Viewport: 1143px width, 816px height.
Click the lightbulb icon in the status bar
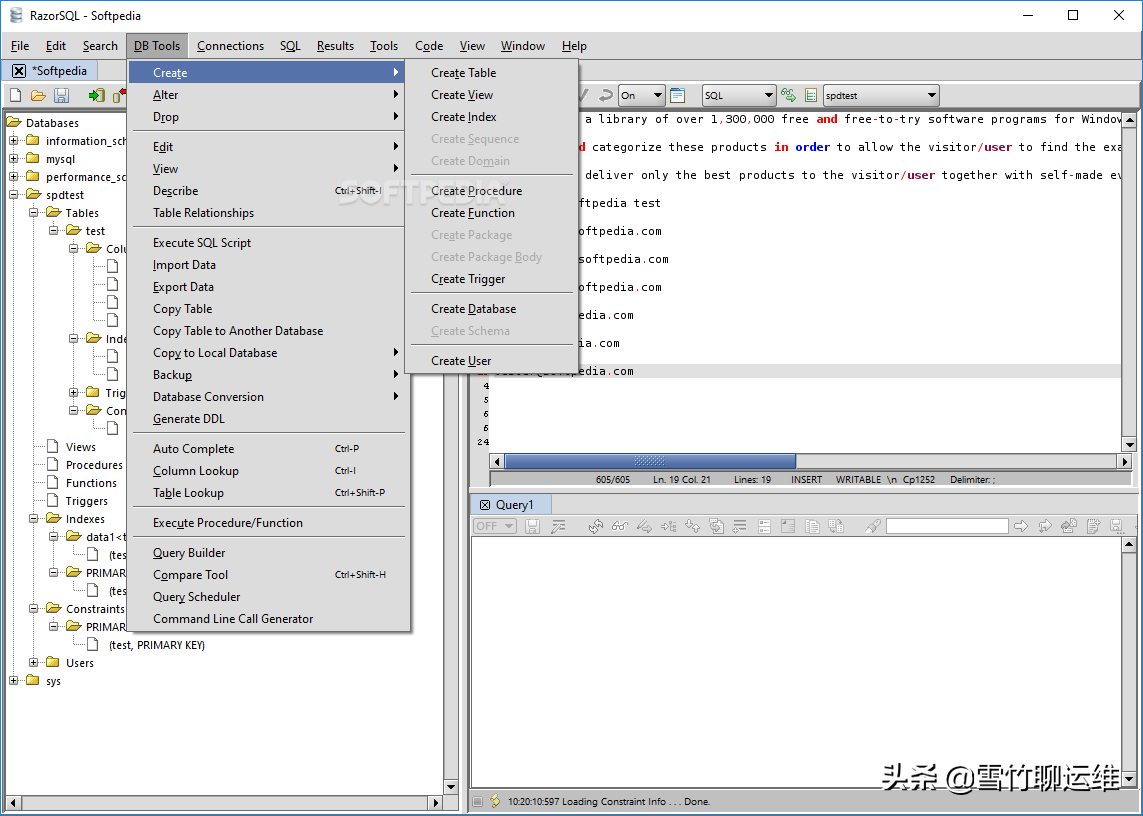(495, 801)
